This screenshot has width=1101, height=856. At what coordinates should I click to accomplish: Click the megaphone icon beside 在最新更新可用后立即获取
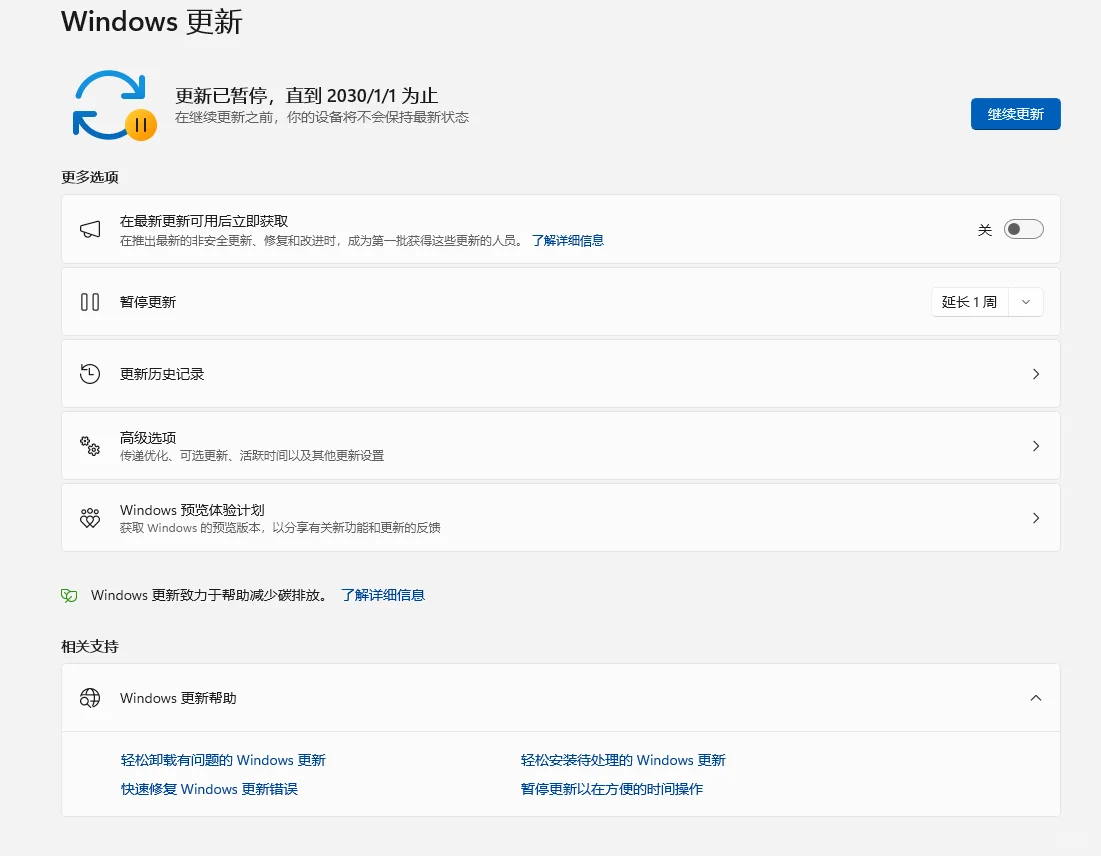pyautogui.click(x=90, y=229)
